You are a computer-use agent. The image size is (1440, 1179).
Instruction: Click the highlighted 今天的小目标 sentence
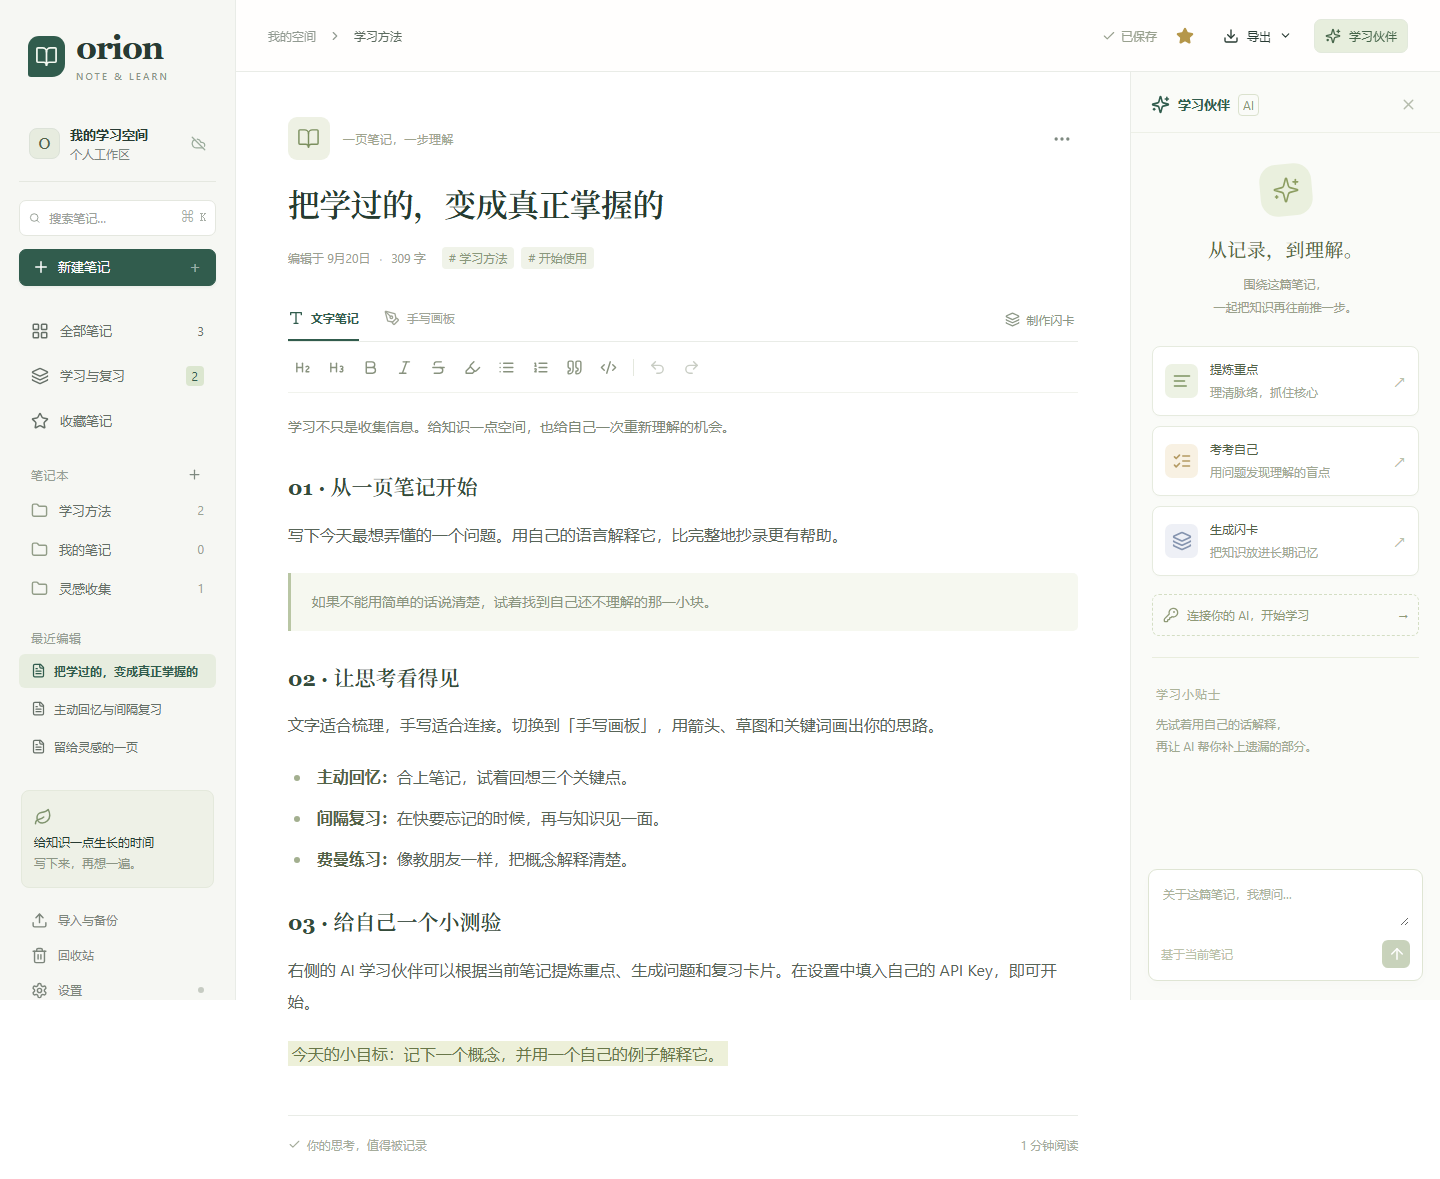click(x=507, y=1054)
